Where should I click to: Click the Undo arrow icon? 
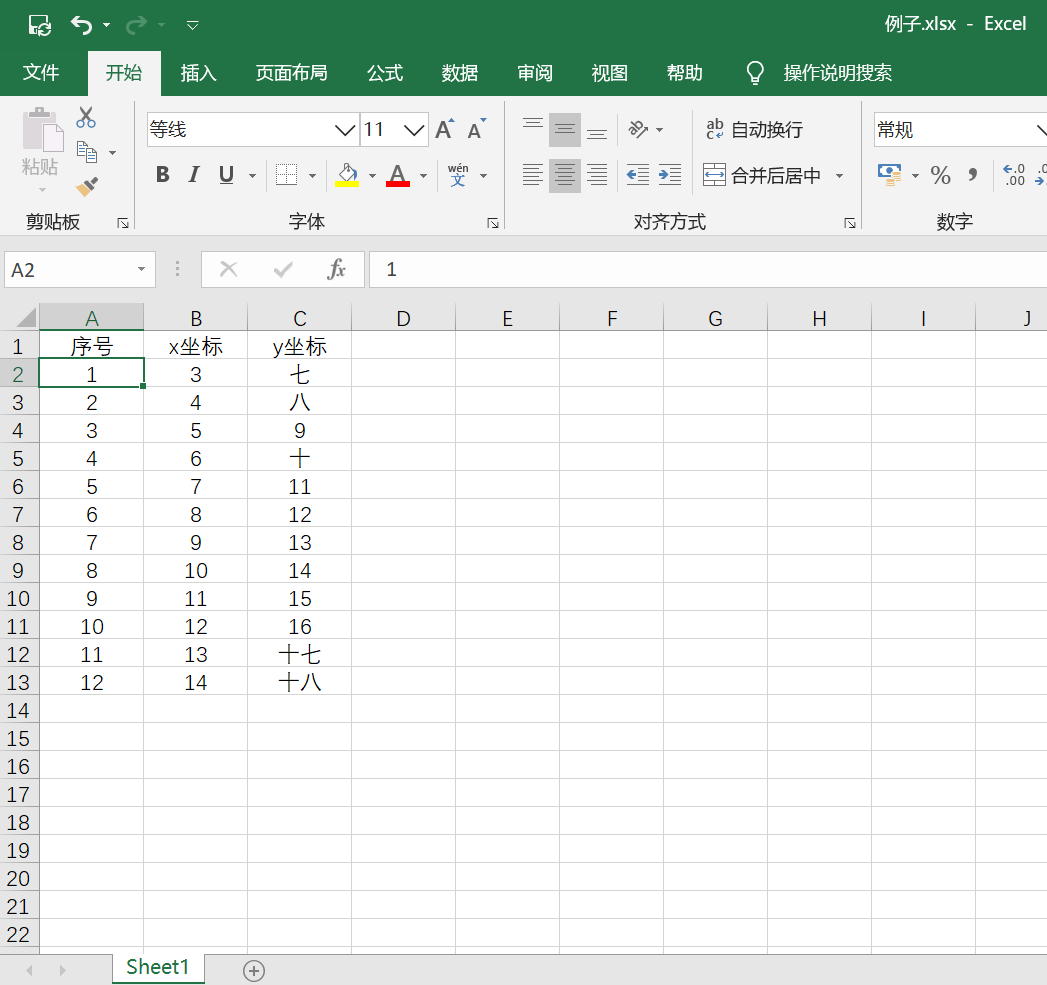(81, 25)
